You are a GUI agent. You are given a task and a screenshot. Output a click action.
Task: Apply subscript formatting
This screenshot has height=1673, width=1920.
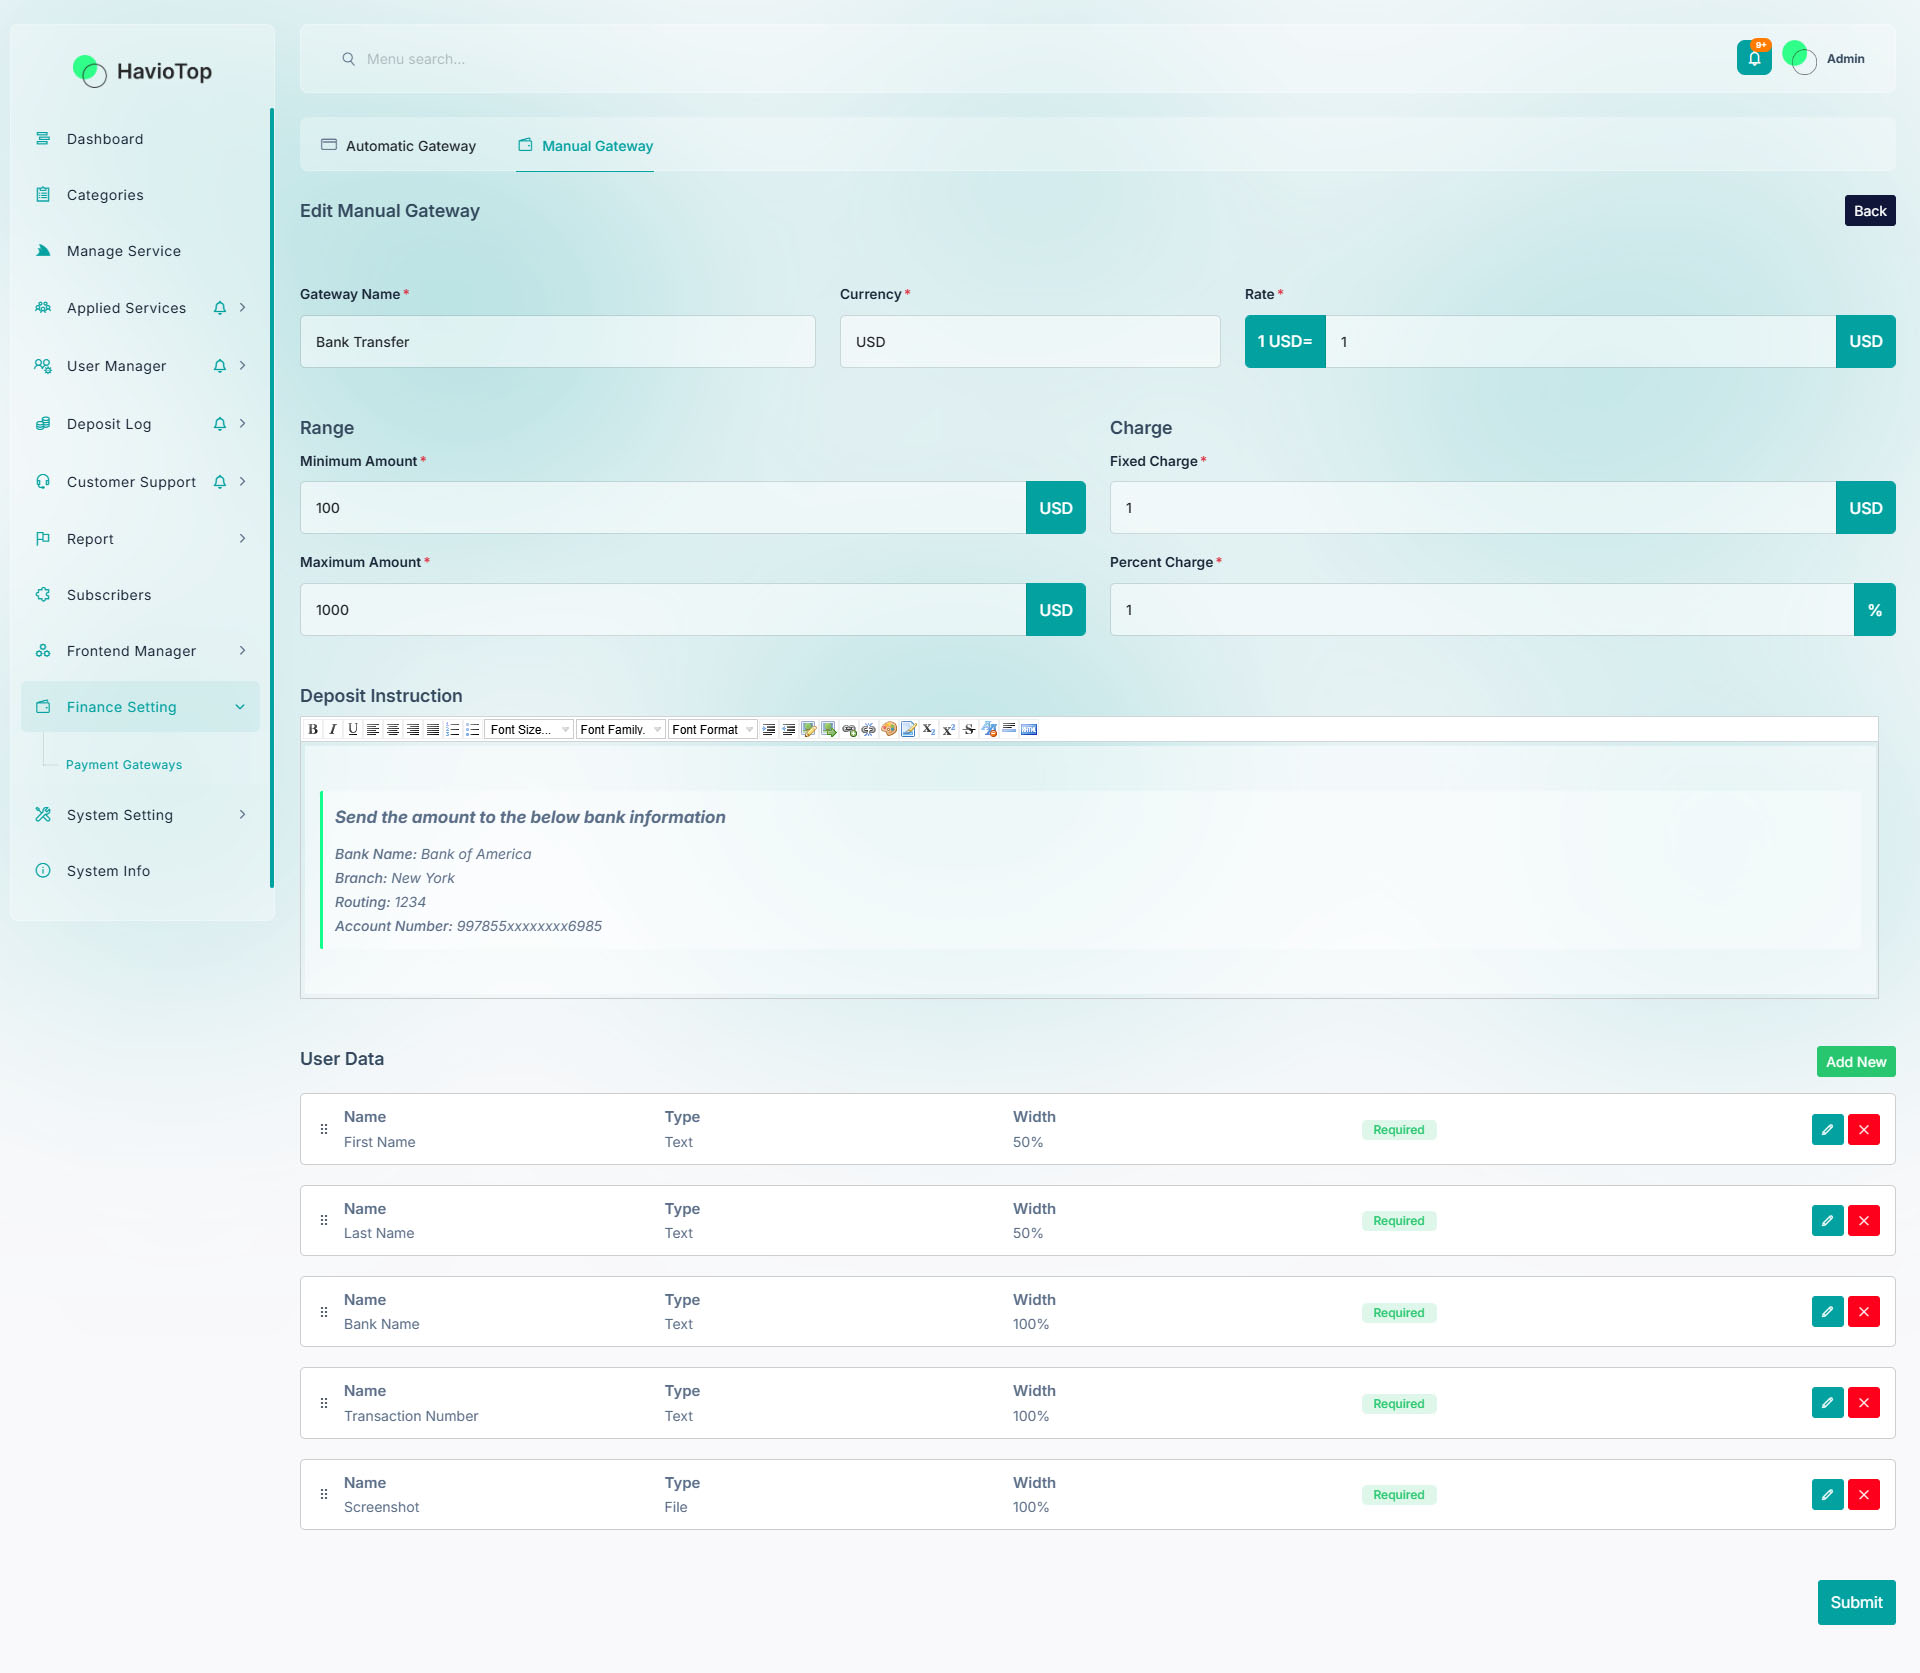pos(929,729)
